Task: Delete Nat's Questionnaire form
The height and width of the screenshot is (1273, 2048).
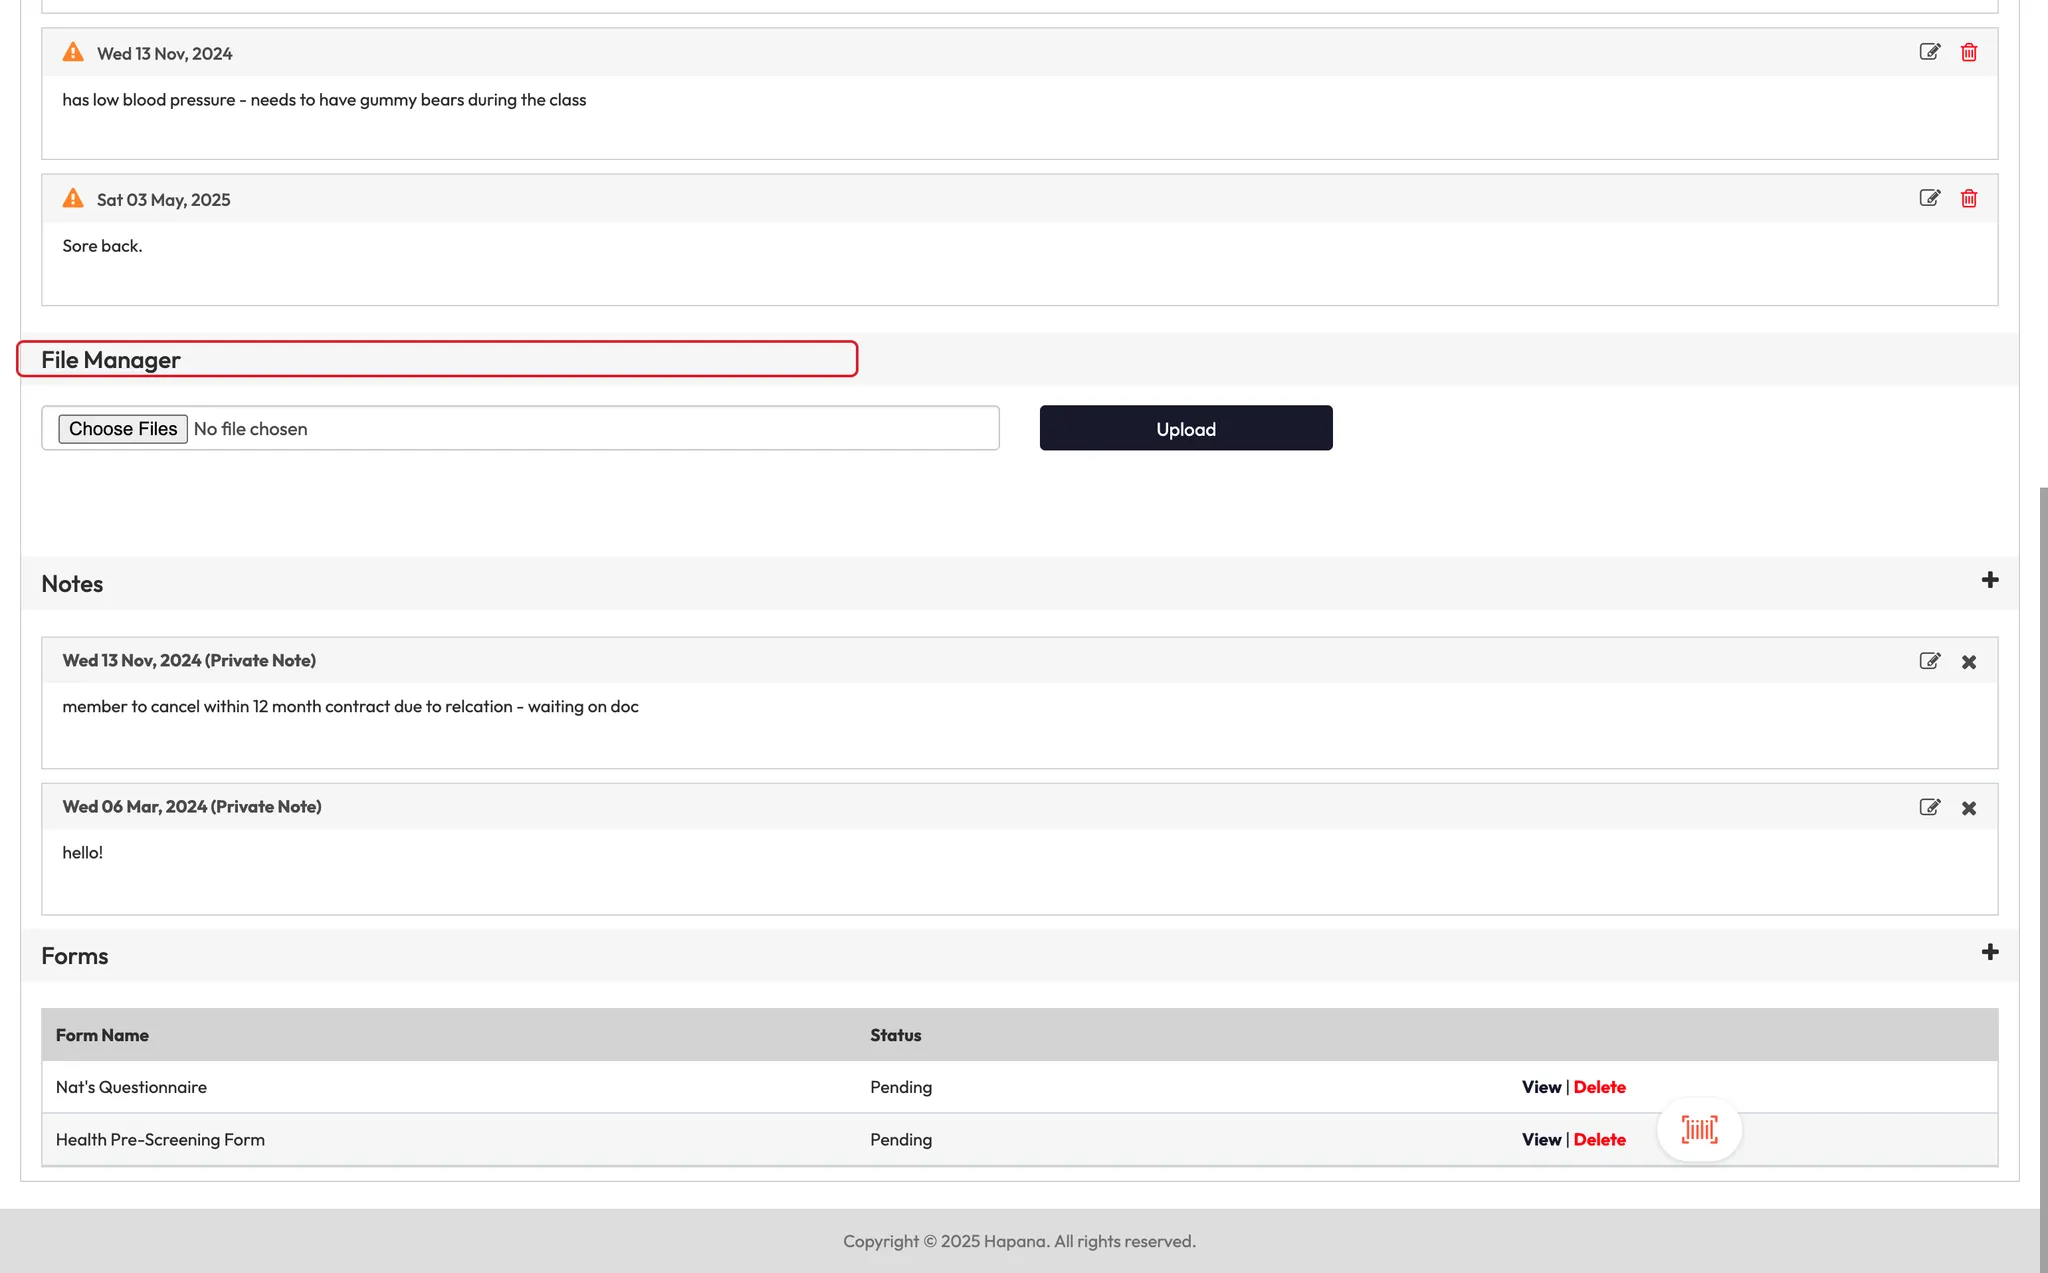Action: coord(1599,1087)
